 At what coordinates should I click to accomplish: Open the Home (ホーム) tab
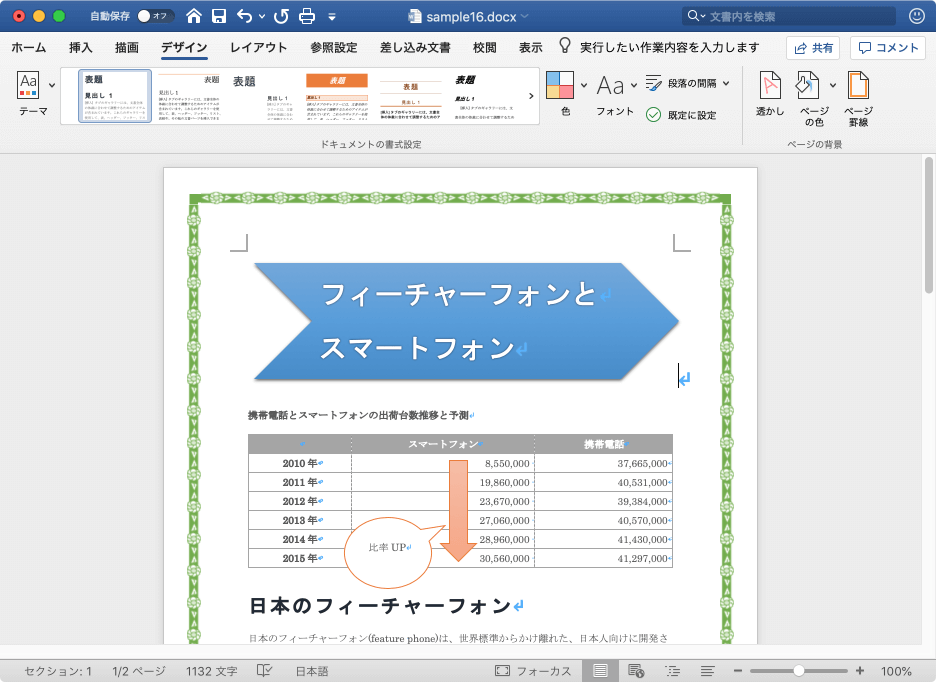click(29, 47)
